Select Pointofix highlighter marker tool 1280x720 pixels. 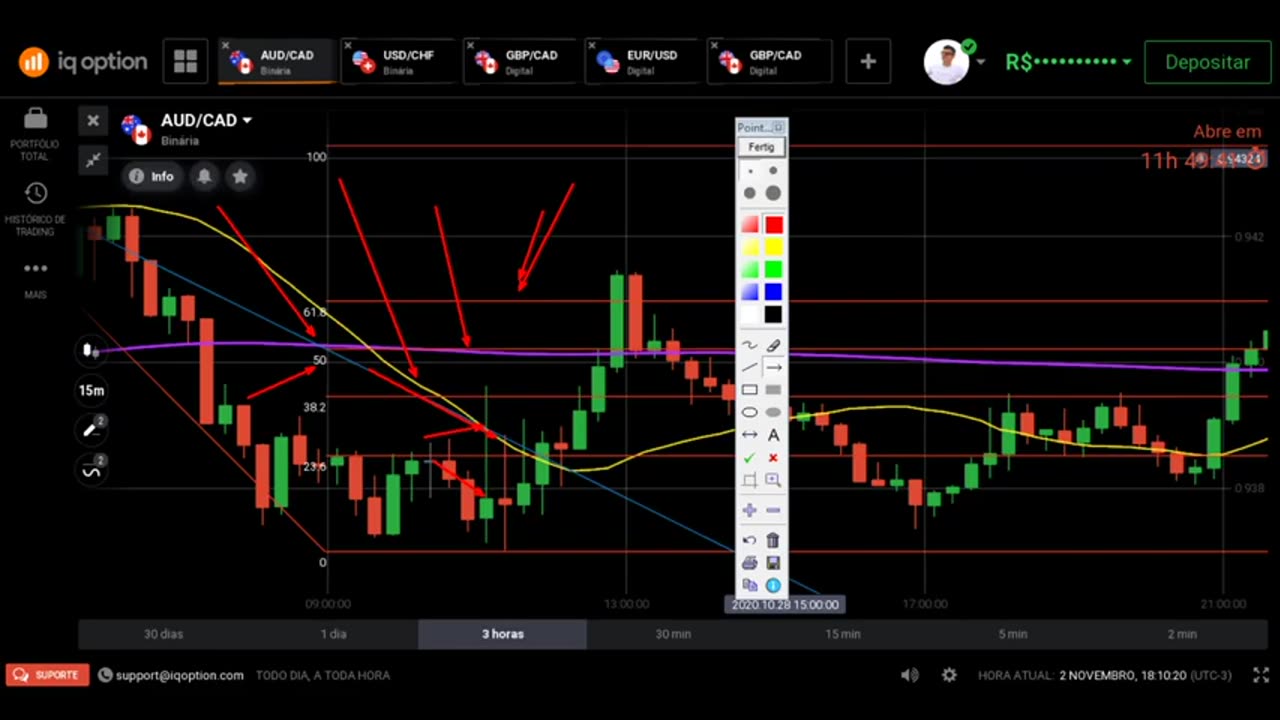point(773,346)
